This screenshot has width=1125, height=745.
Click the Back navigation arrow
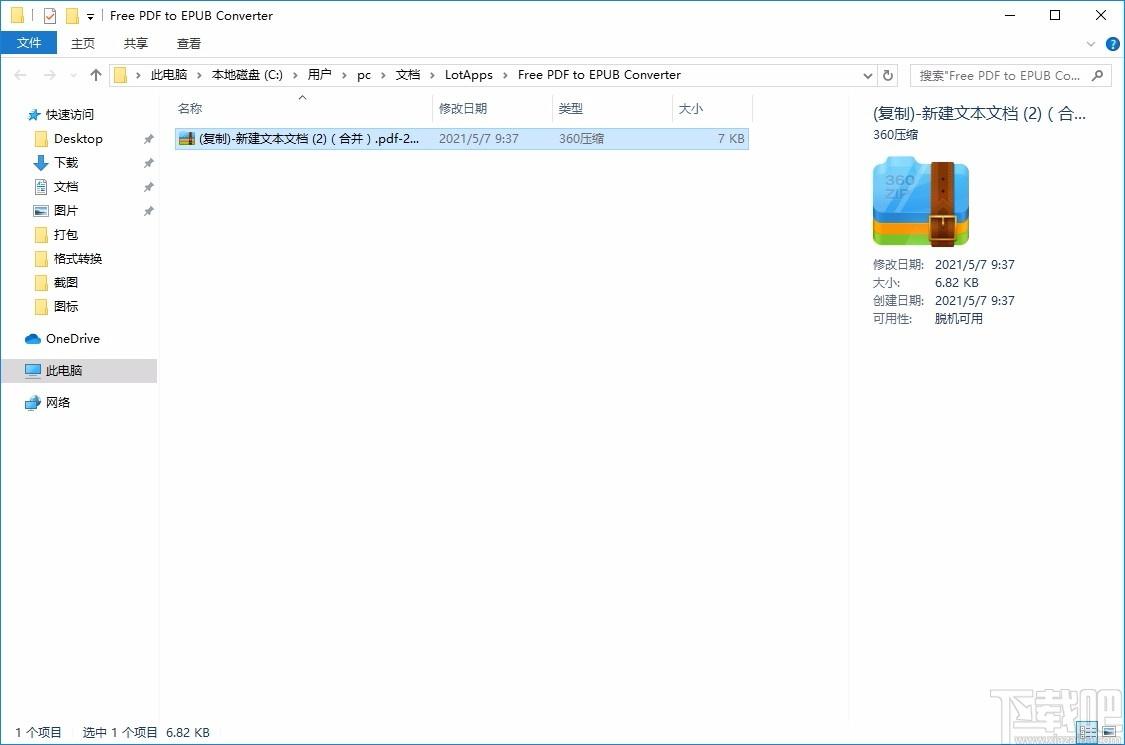(20, 75)
